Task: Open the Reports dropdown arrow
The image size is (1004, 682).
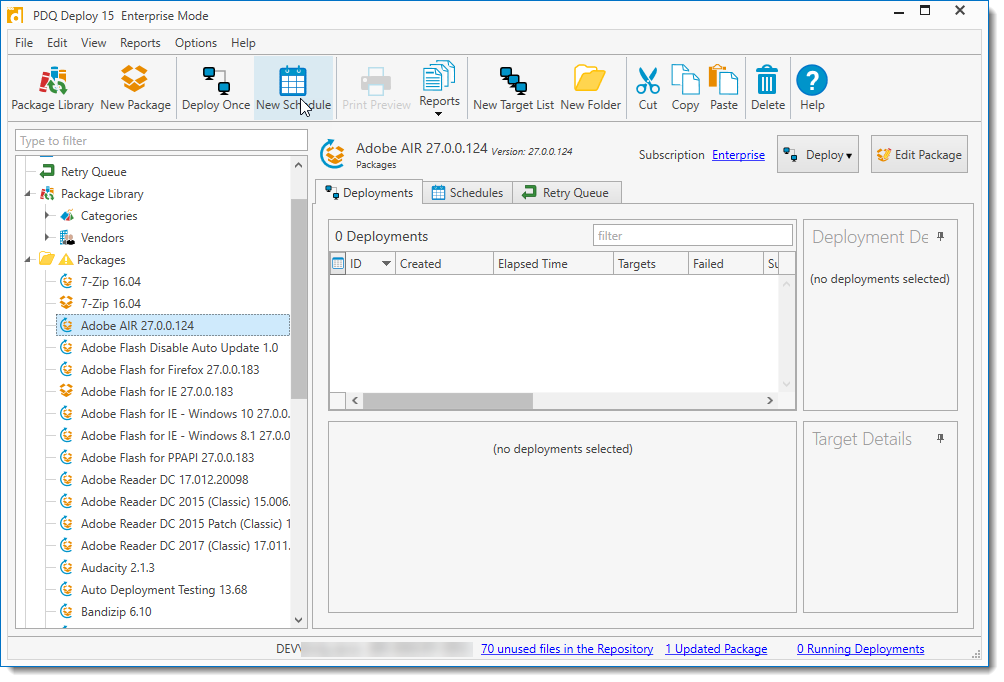Action: [439, 114]
